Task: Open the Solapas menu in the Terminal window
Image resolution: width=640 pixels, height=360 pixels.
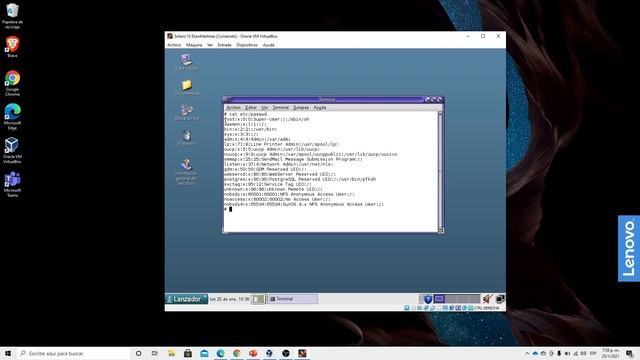Action: [x=301, y=108]
